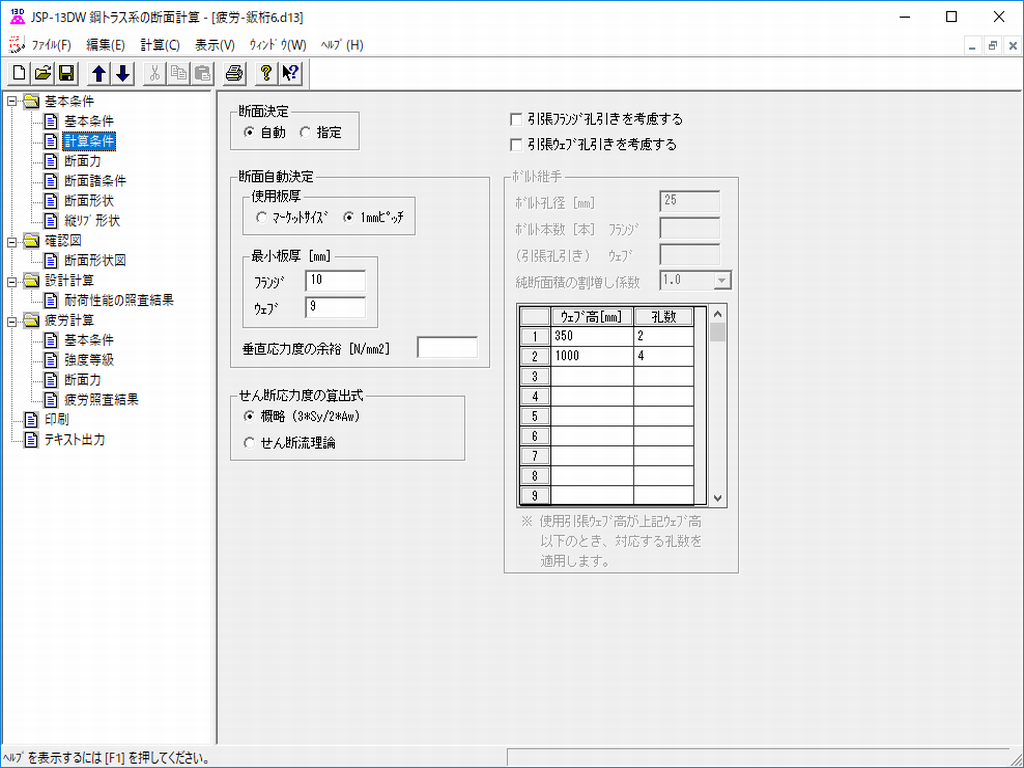Click the blue down arrow toolbar icon
This screenshot has width=1024, height=768.
(x=122, y=73)
